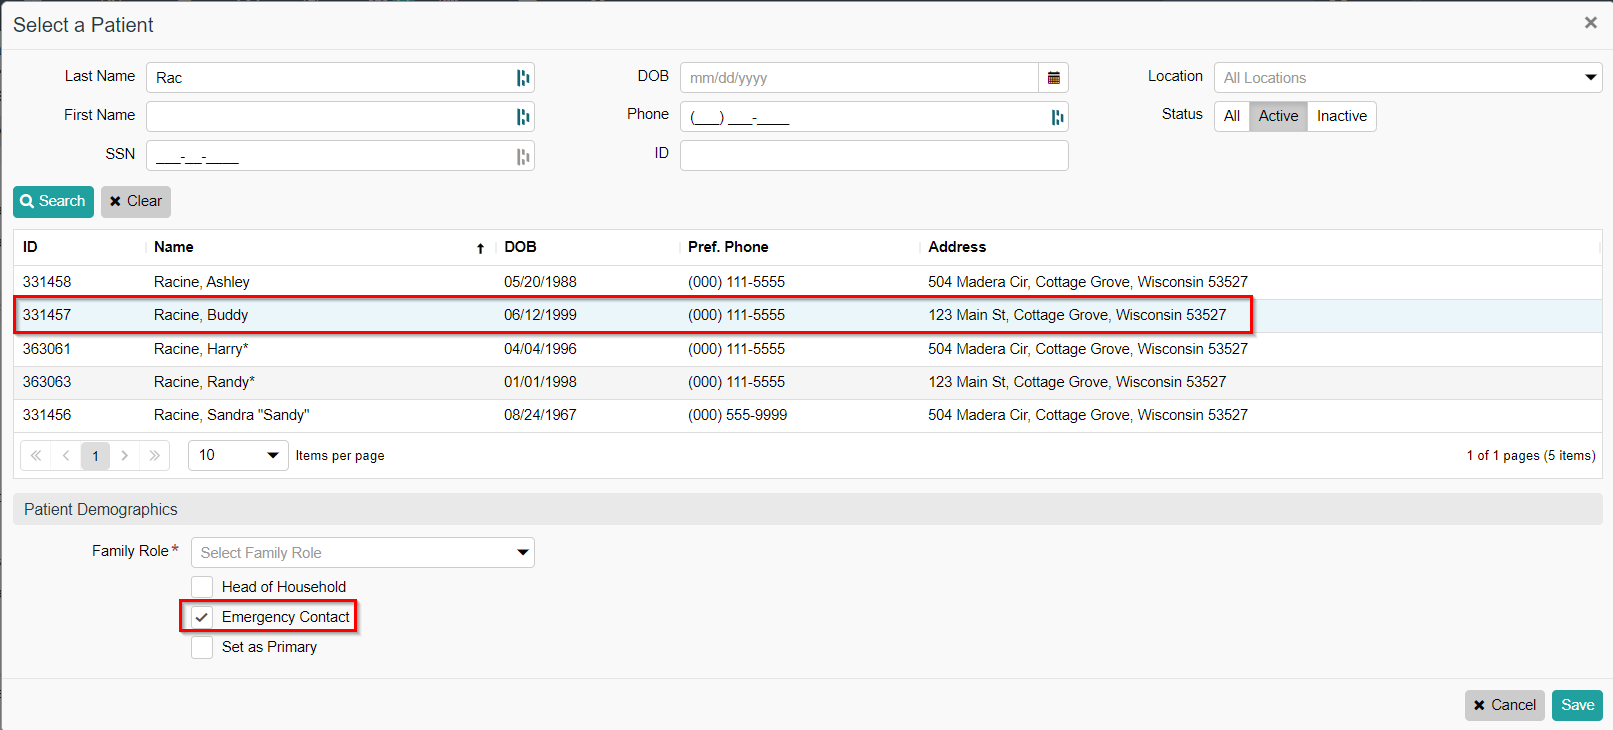Set Status filter to All
The image size is (1613, 730).
[x=1232, y=116]
